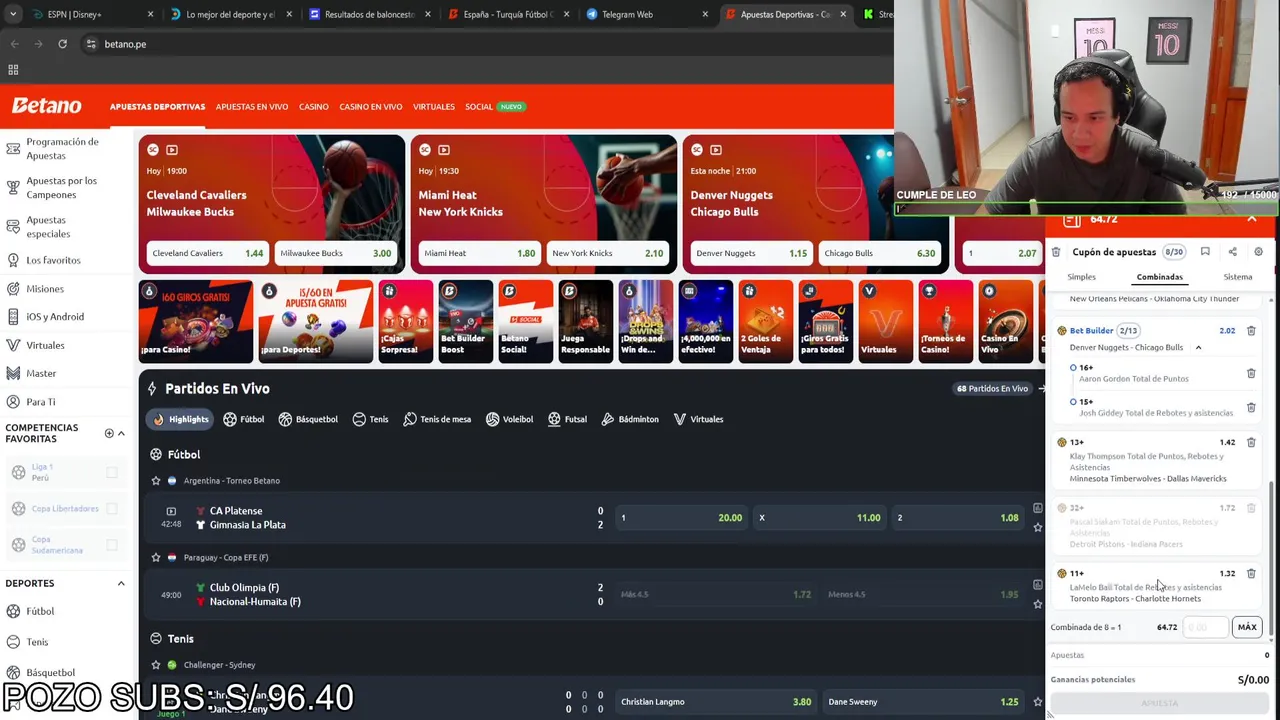Open the 68 Partidos En Vivo link

(x=992, y=389)
